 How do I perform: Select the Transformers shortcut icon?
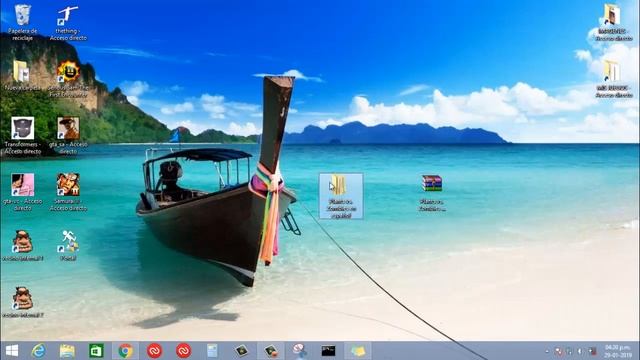(22, 136)
